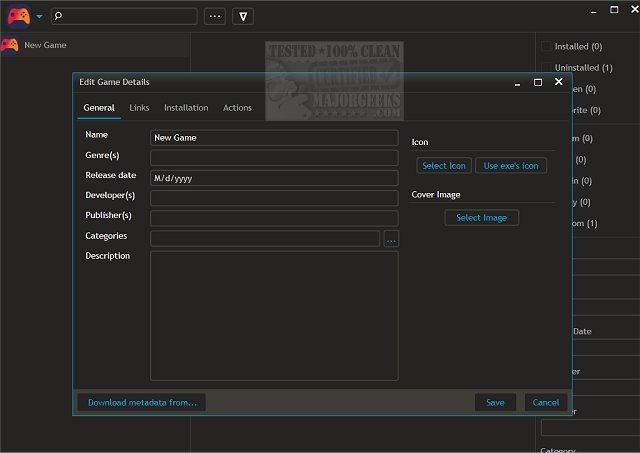Maximize the Edit Game Details dialog
Screen dimensions: 640x453
coord(538,82)
